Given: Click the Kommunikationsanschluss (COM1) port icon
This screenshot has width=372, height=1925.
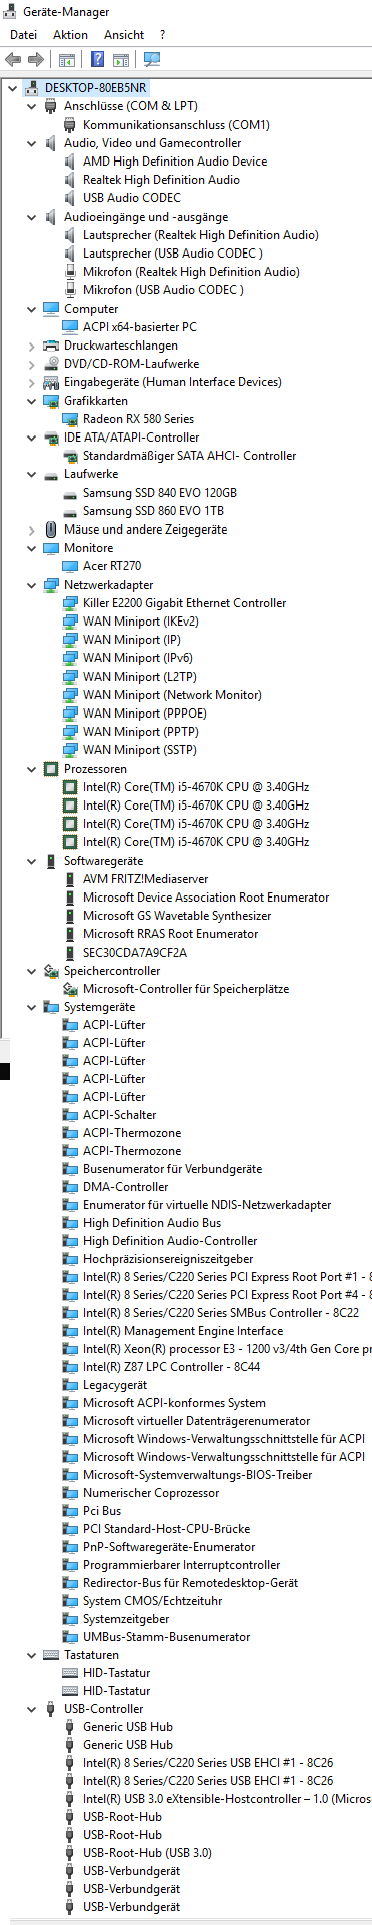Looking at the screenshot, I should tap(70, 125).
